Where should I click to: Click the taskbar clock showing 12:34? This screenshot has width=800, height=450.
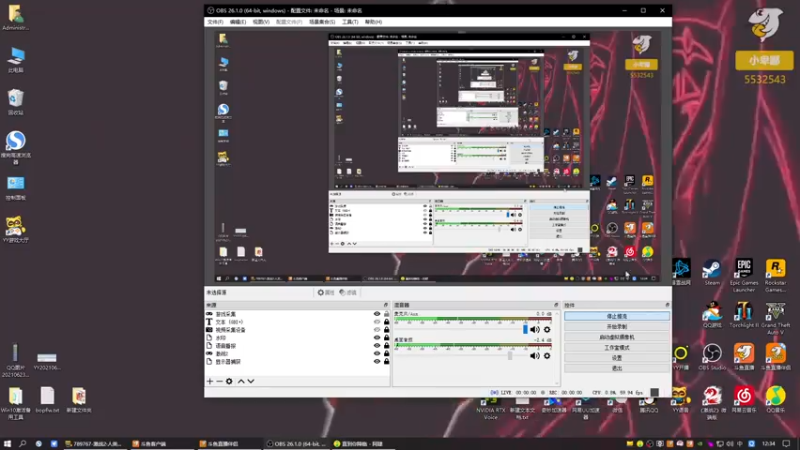pos(768,444)
